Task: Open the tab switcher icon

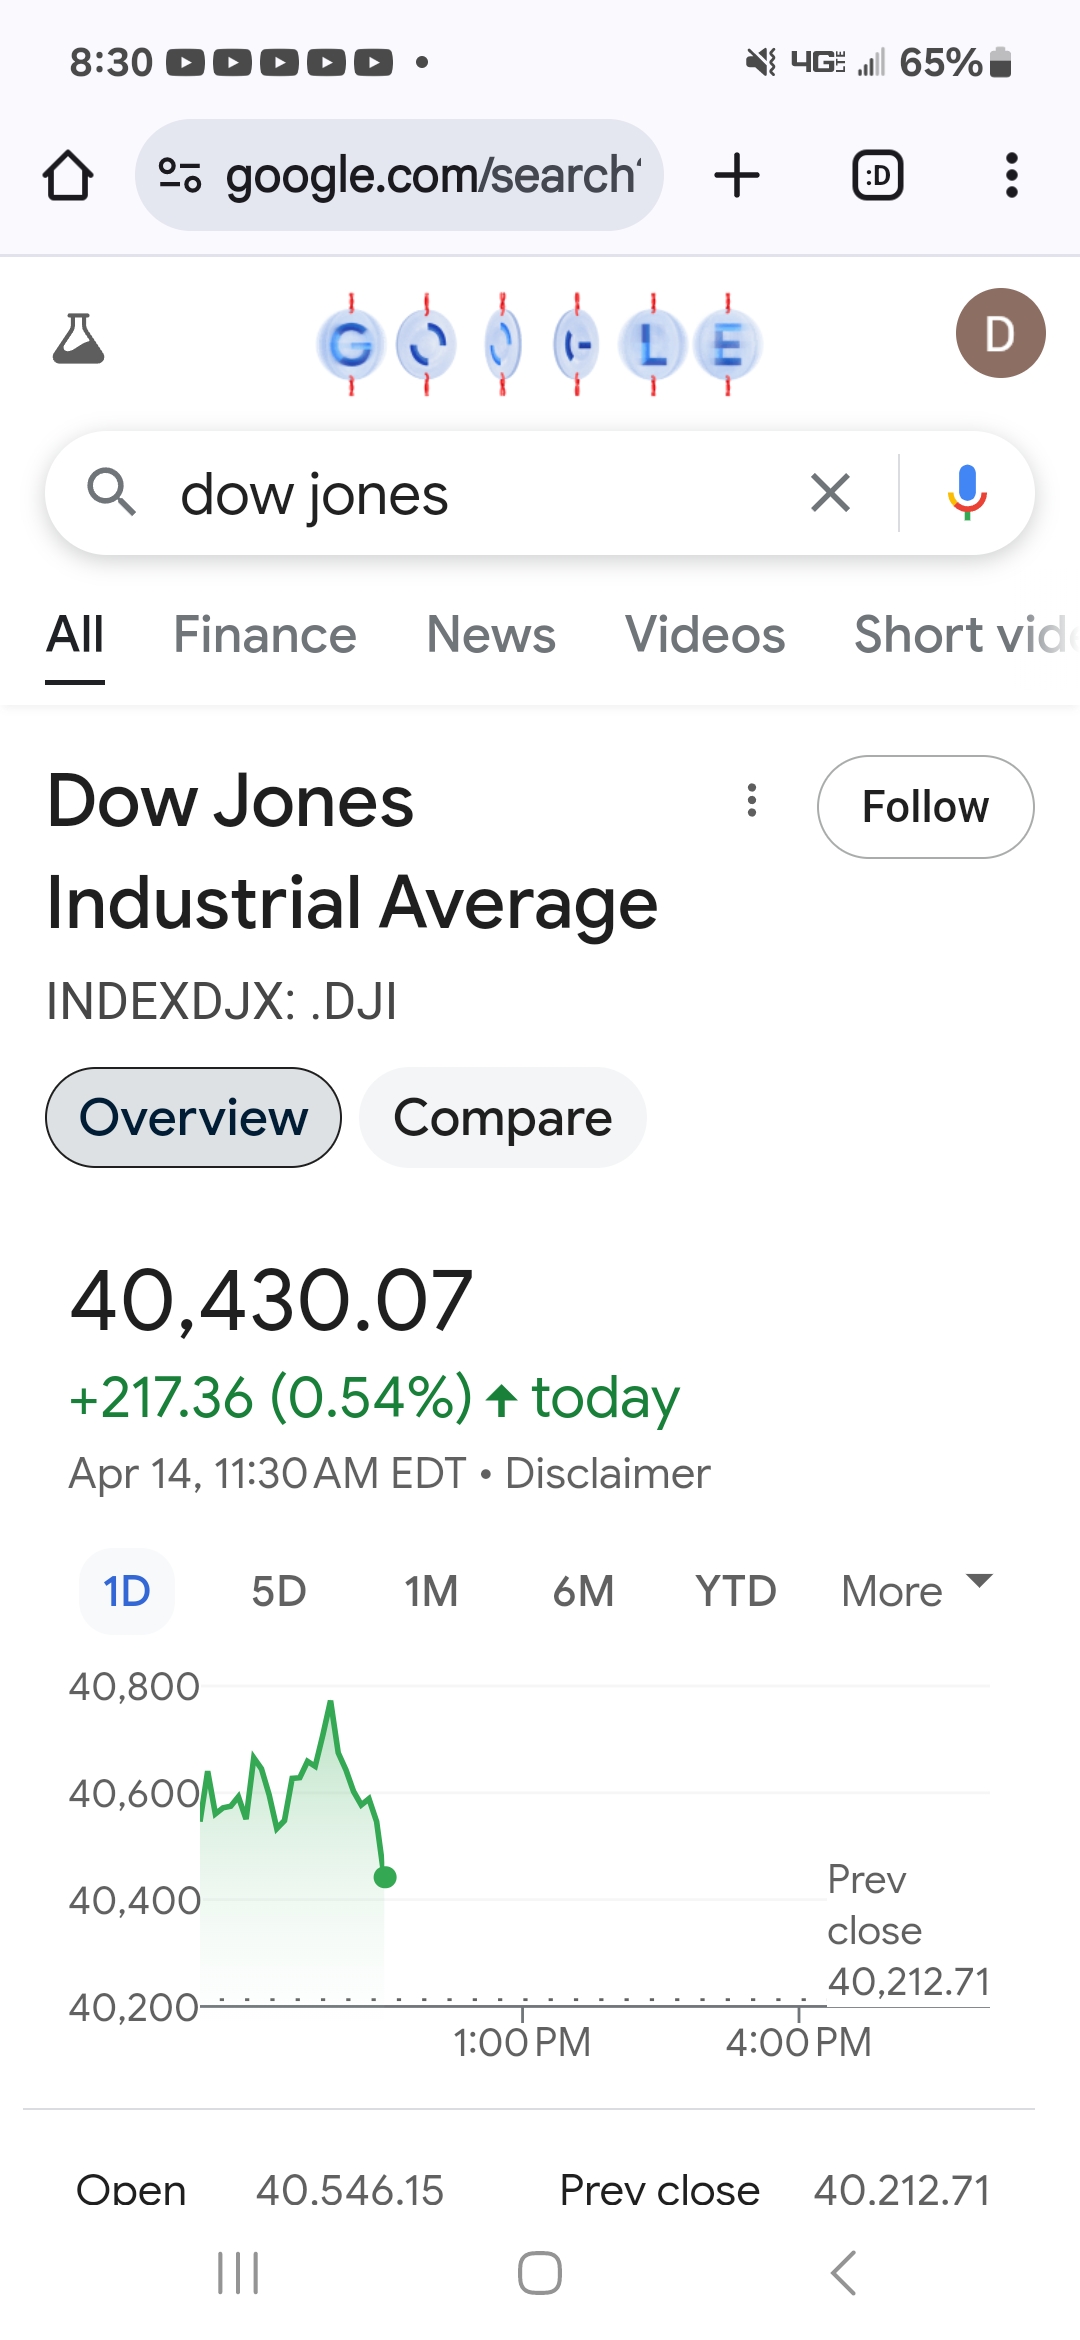Action: click(x=877, y=176)
